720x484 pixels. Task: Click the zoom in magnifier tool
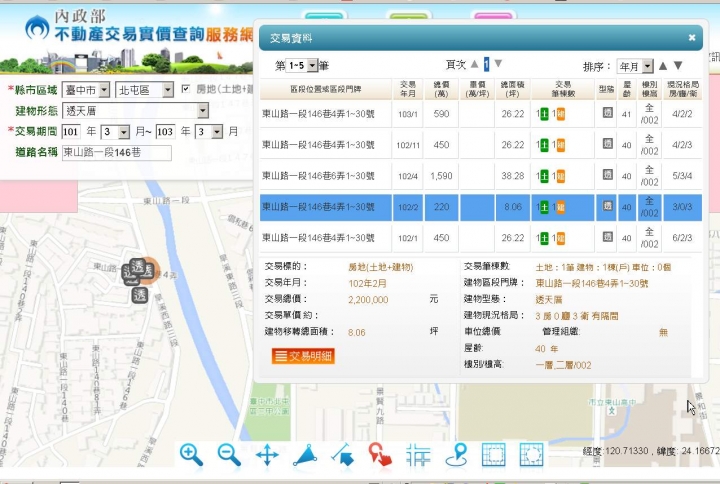[191, 454]
